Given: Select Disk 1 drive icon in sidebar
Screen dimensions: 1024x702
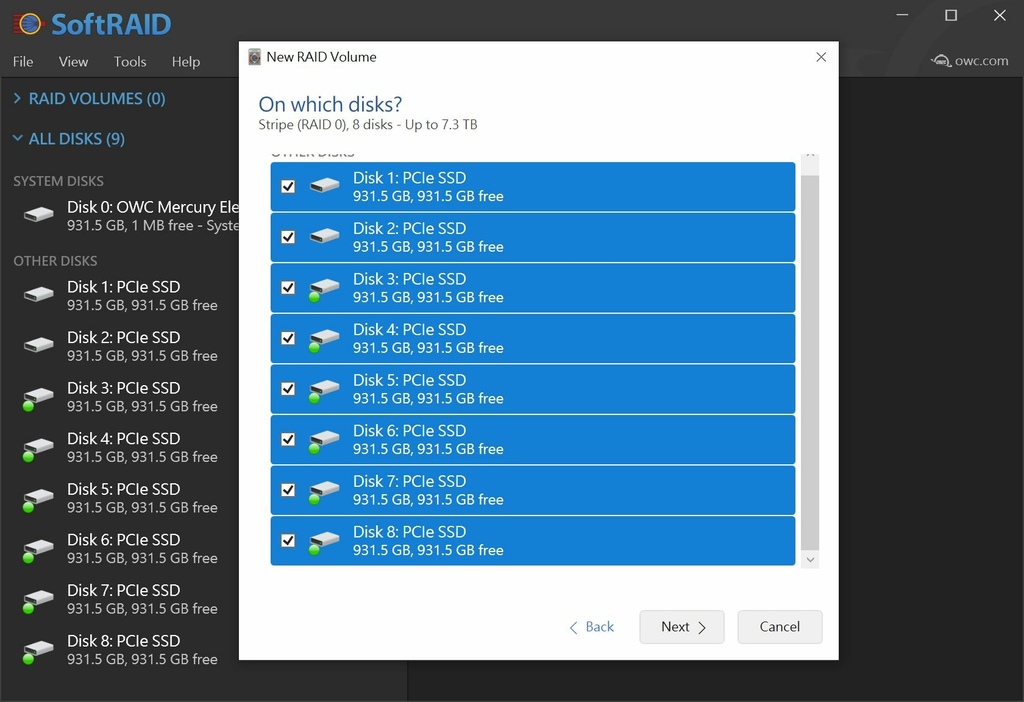Looking at the screenshot, I should point(39,295).
